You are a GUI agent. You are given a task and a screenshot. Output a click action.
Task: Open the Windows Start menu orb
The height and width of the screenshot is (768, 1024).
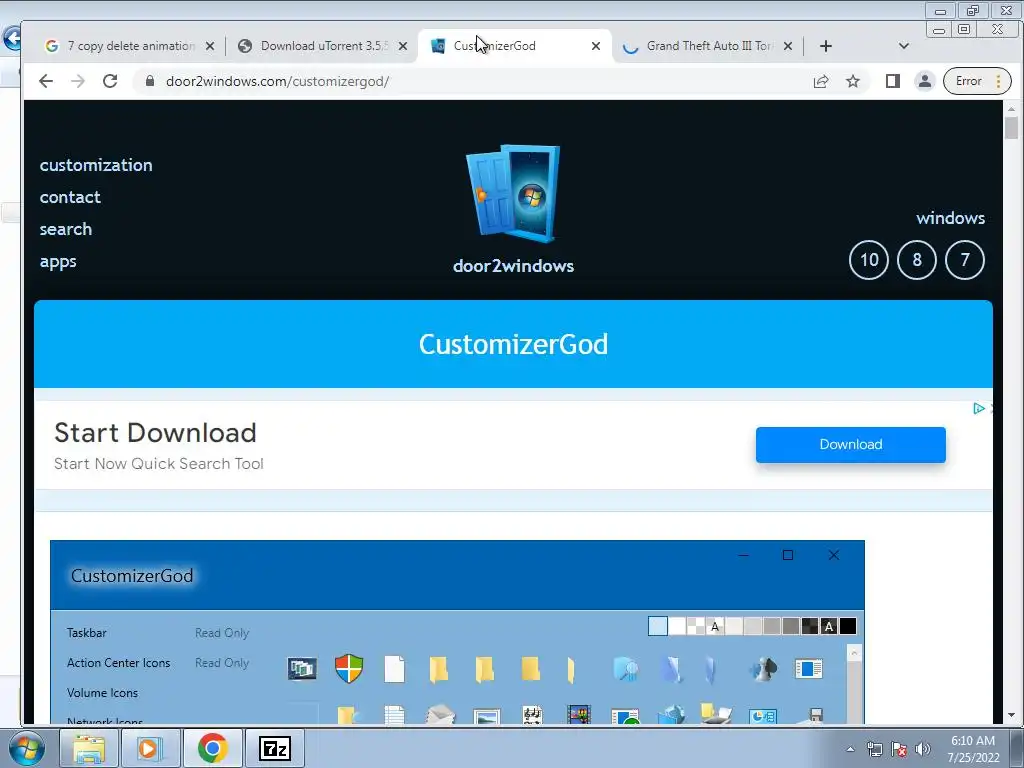coord(27,748)
